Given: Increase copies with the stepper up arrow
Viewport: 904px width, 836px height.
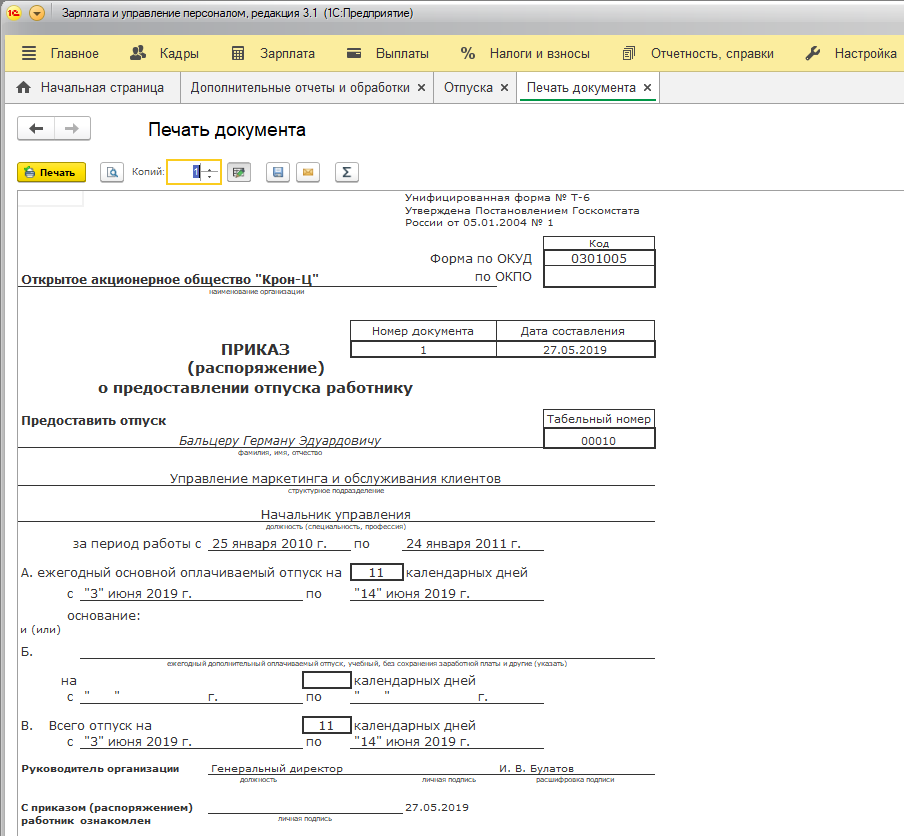Looking at the screenshot, I should tap(209, 168).
